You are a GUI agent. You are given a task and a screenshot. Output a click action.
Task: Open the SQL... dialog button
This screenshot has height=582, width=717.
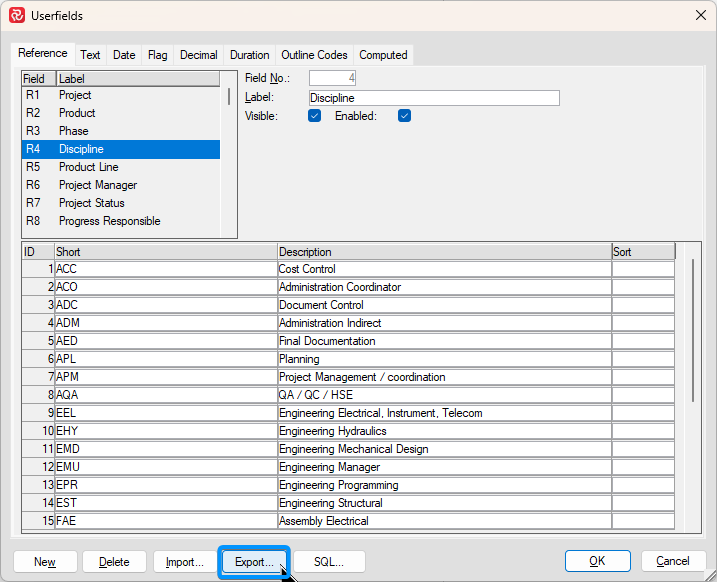click(329, 562)
